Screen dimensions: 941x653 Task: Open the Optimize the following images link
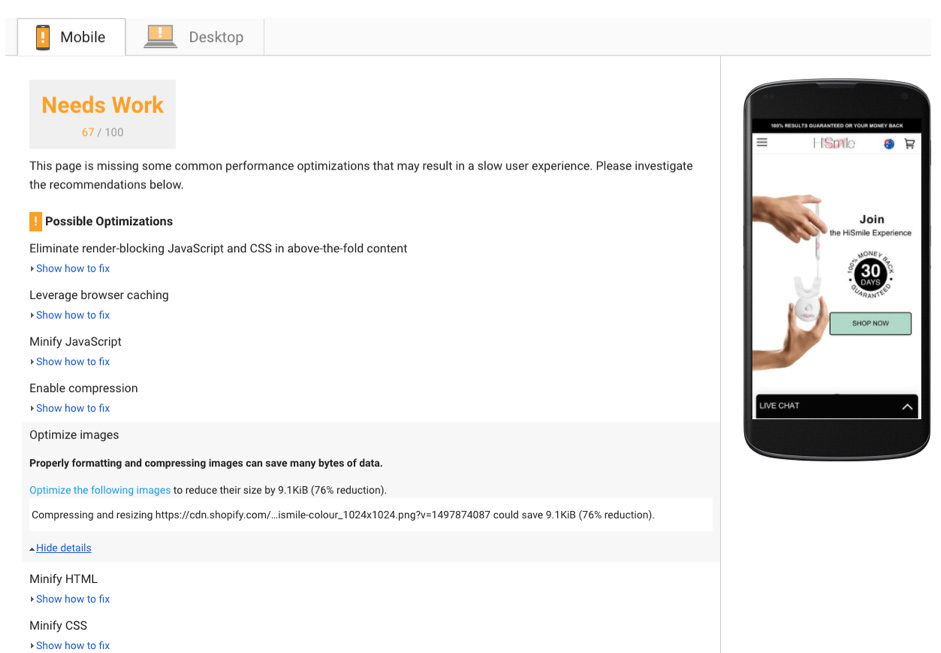100,490
